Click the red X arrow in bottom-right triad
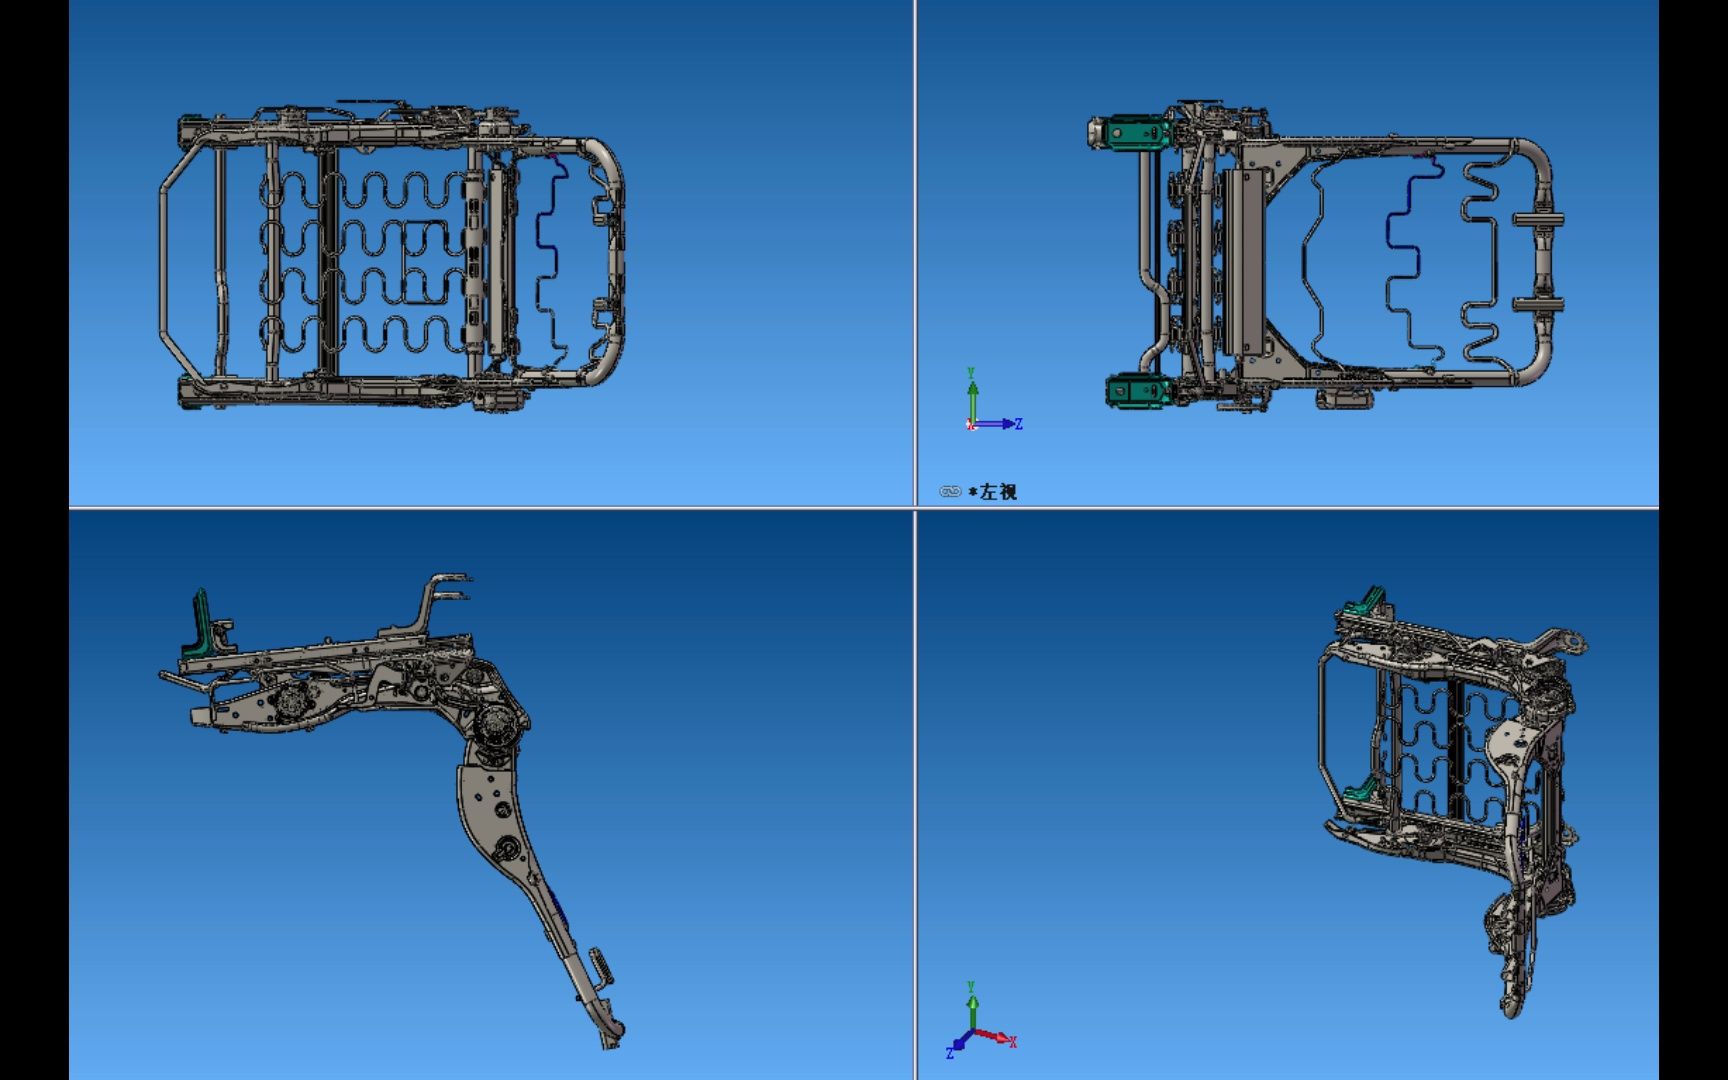The width and height of the screenshot is (1728, 1080). [x=1001, y=1037]
